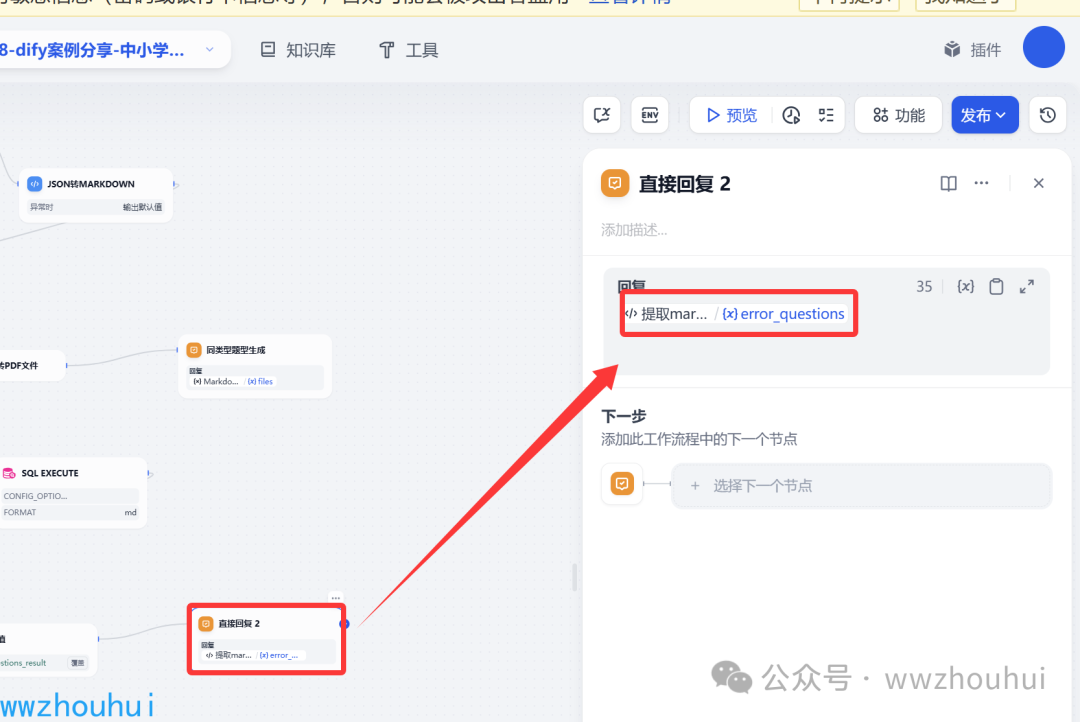The height and width of the screenshot is (722, 1080).
Task: Expand the app name dropdown chevron
Action: click(209, 50)
